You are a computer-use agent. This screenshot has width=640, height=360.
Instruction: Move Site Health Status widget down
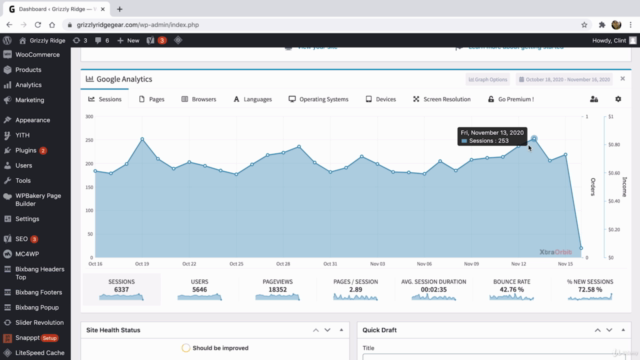[327, 330]
